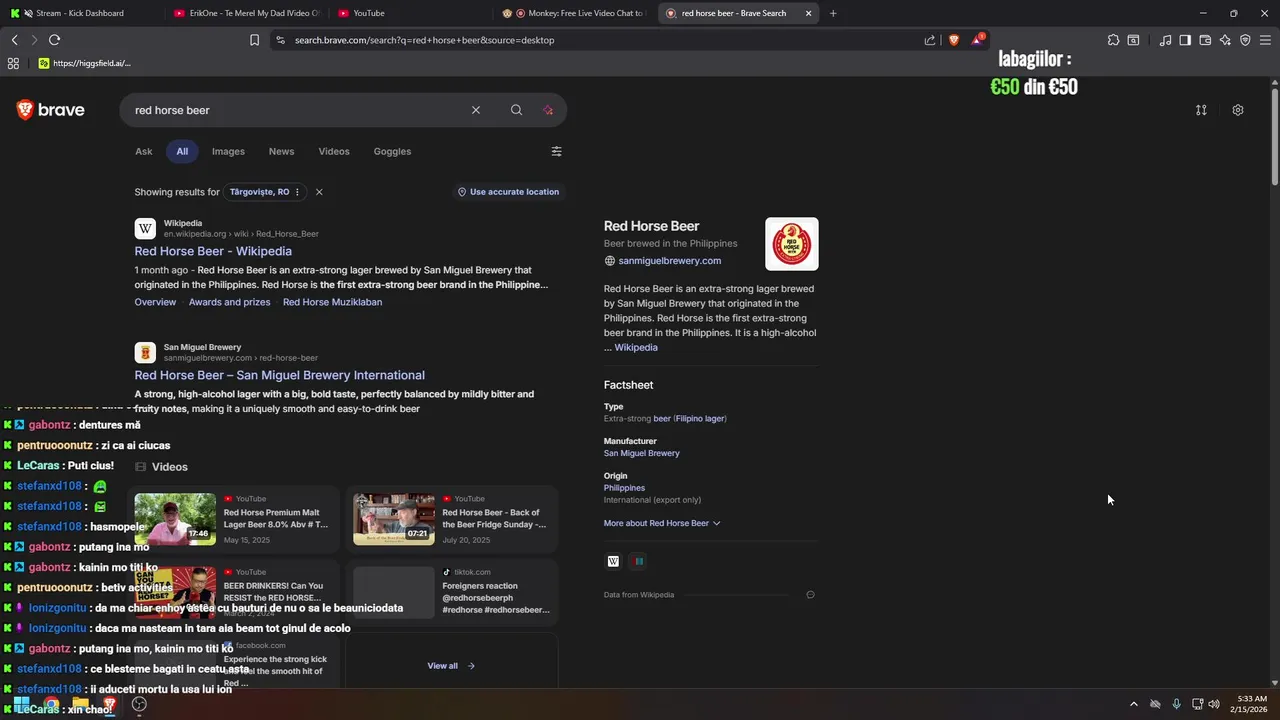Screen dimensions: 1280x720
Task: Open the Filipino lager link in Factsheet
Action: pos(700,419)
